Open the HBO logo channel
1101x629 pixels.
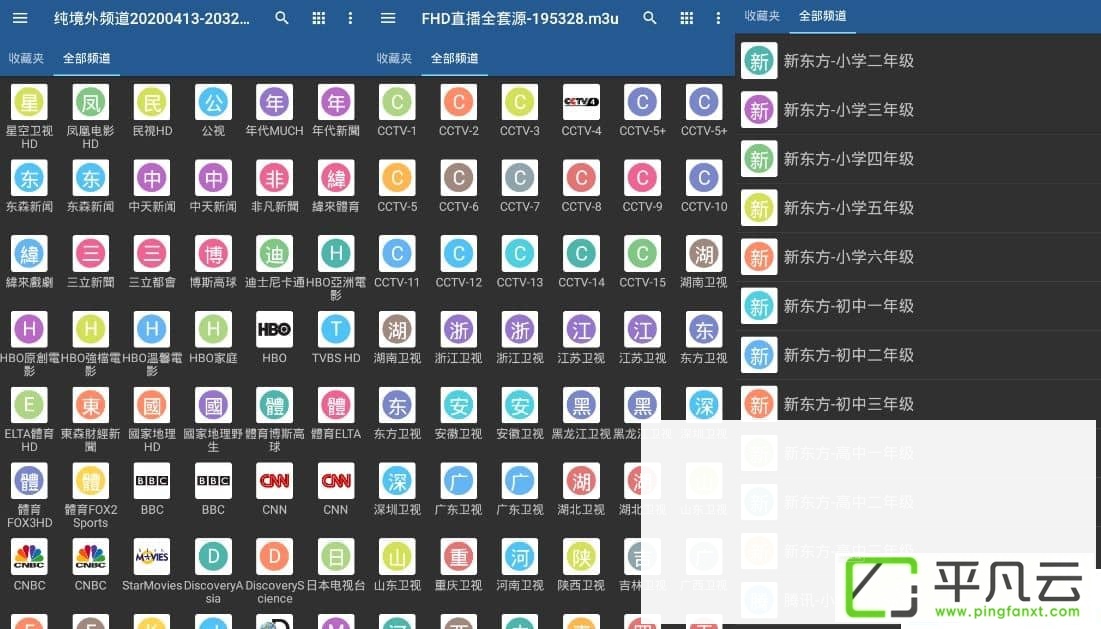275,338
